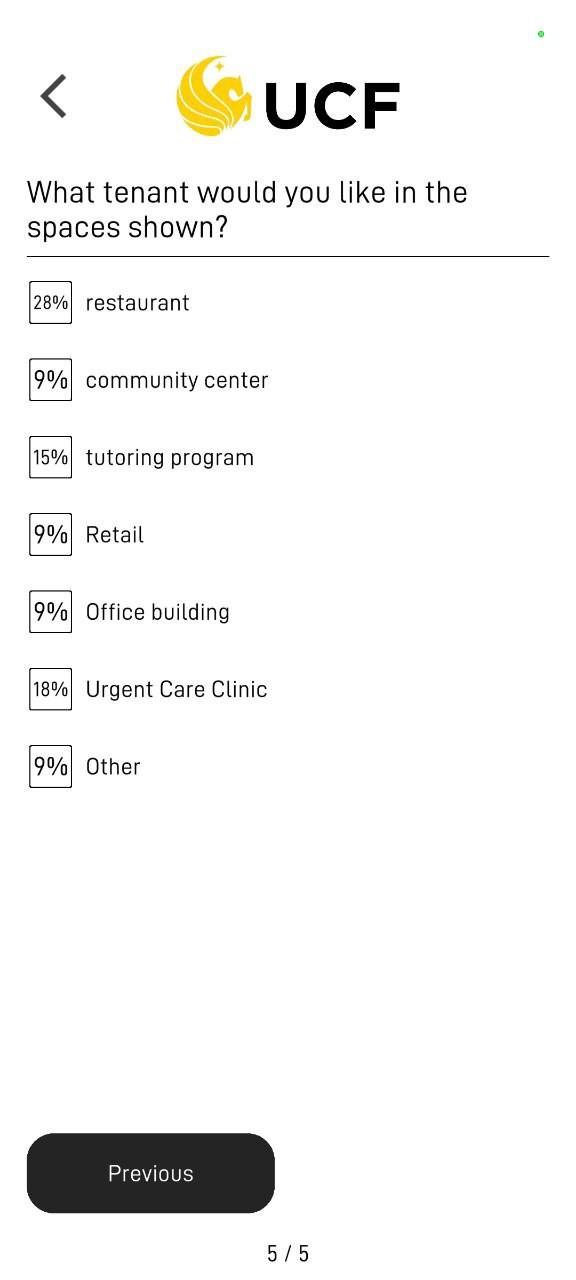This screenshot has width=576, height=1280.
Task: Click the Urgent Care Clinic label
Action: coord(177,689)
